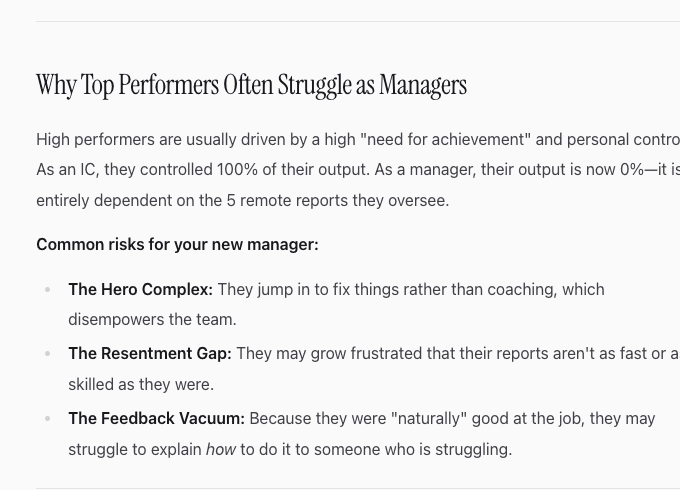The width and height of the screenshot is (680, 490).
Task: Click the bold "The Feedback Vacuum:" label
Action: (156, 419)
